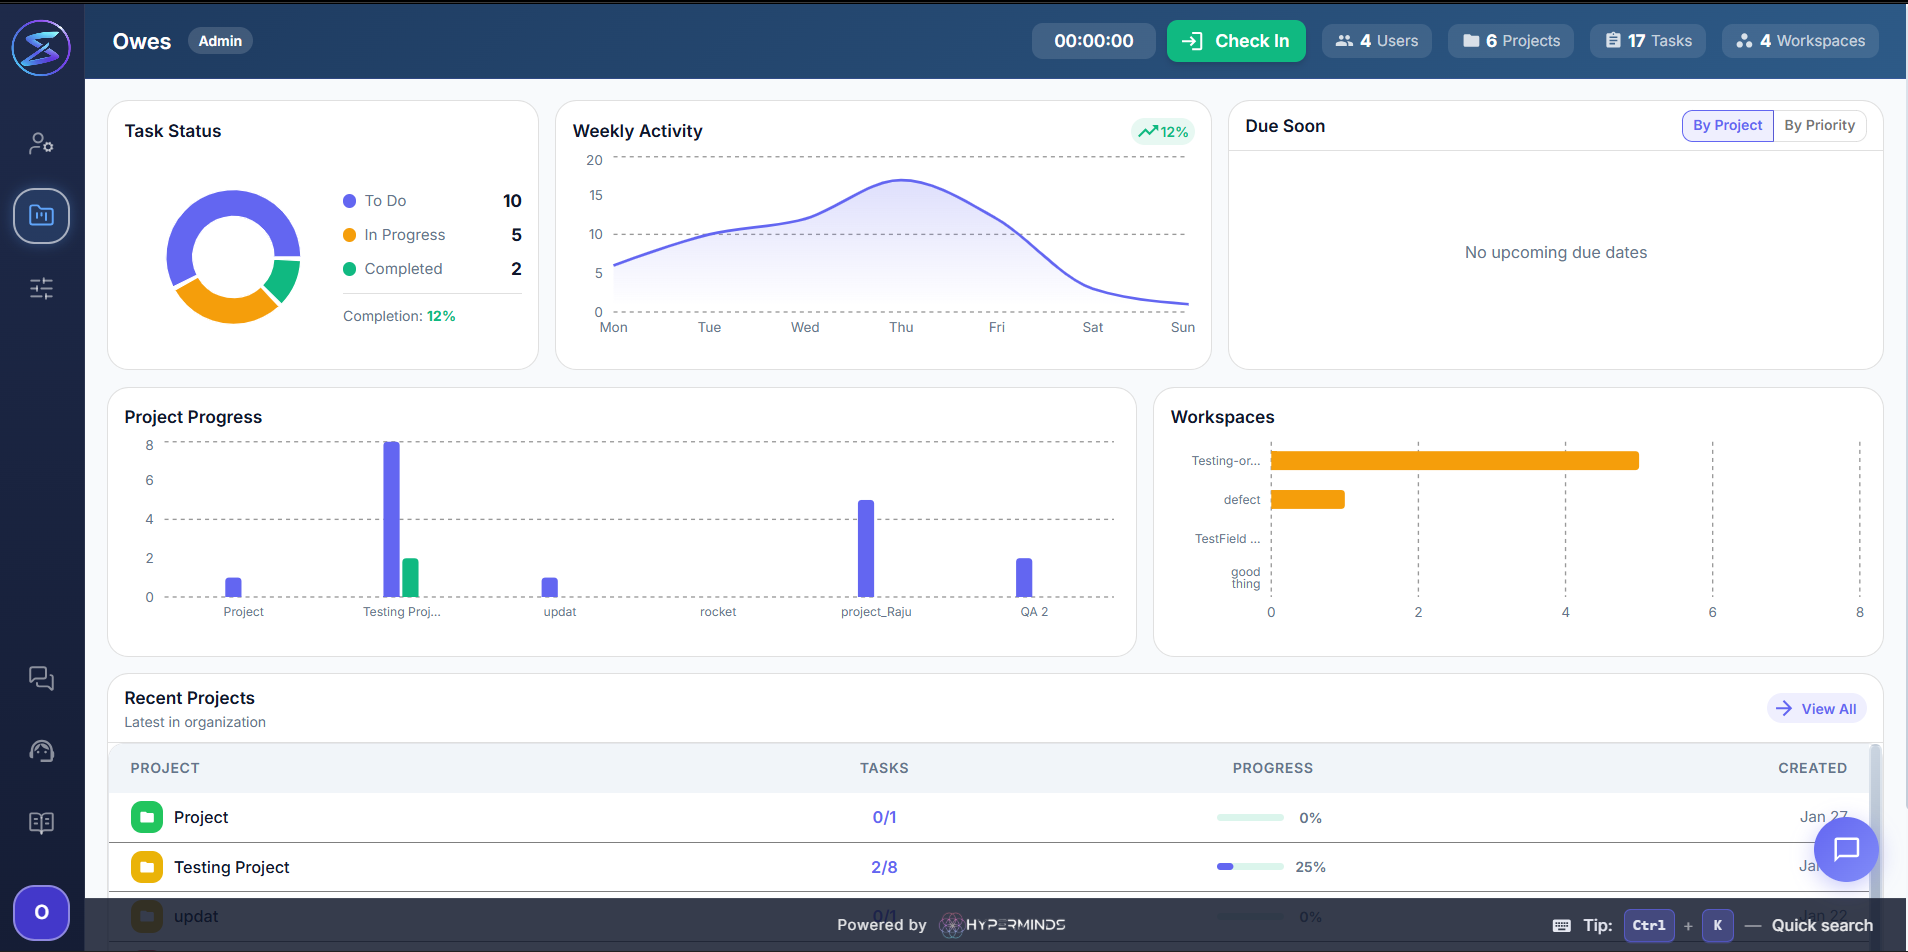The width and height of the screenshot is (1908, 952).
Task: Open the documentation book sidebar icon
Action: (x=41, y=823)
